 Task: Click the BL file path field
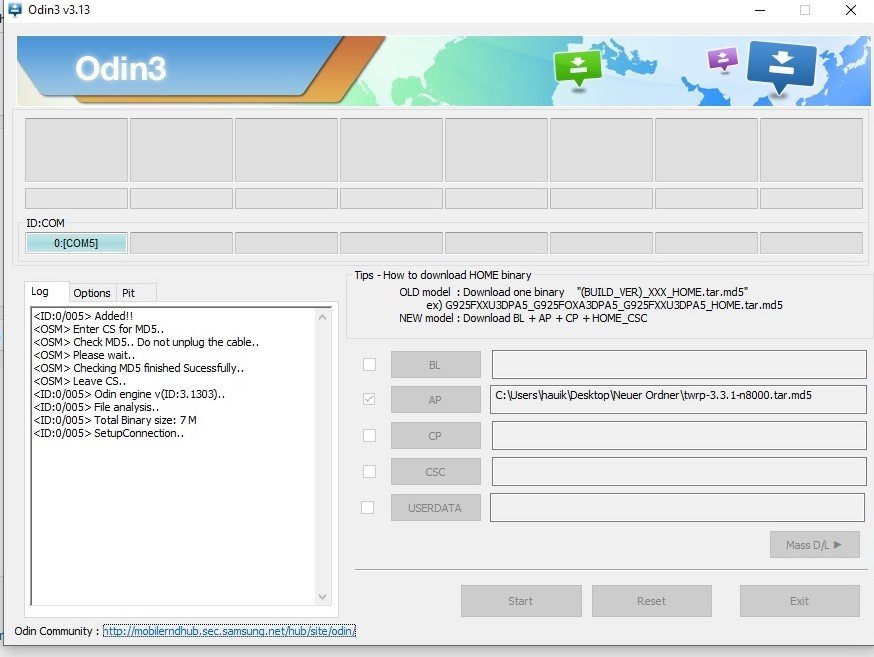point(679,364)
